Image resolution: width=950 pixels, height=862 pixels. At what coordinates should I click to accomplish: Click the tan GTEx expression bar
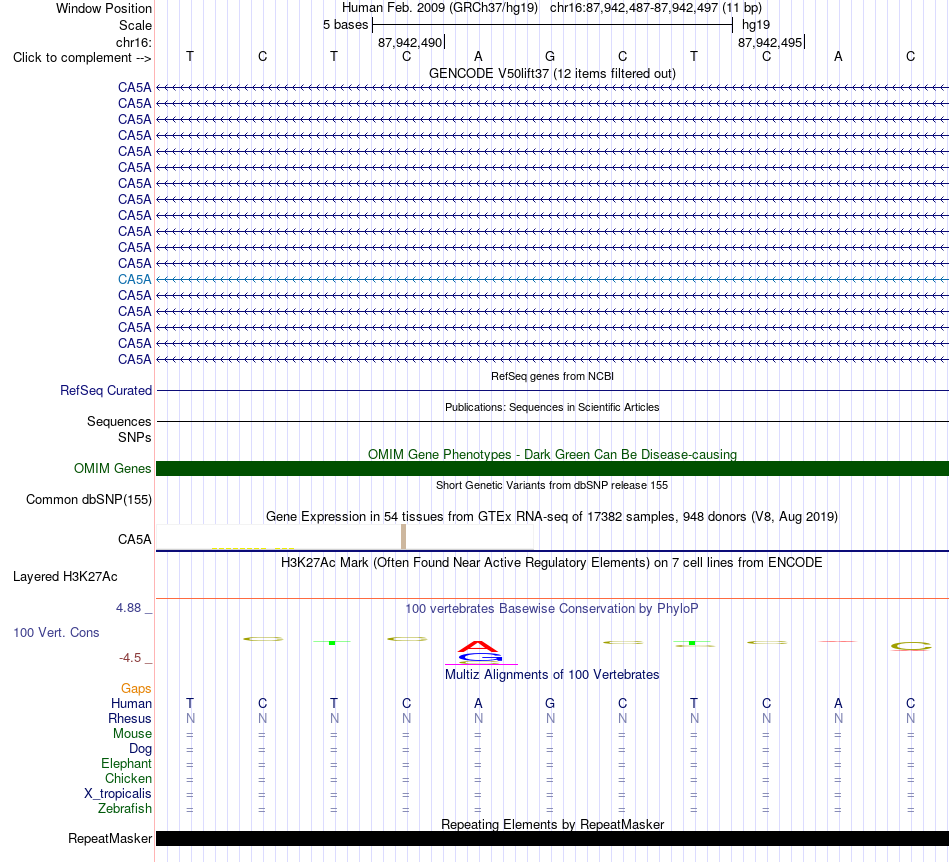coord(404,537)
